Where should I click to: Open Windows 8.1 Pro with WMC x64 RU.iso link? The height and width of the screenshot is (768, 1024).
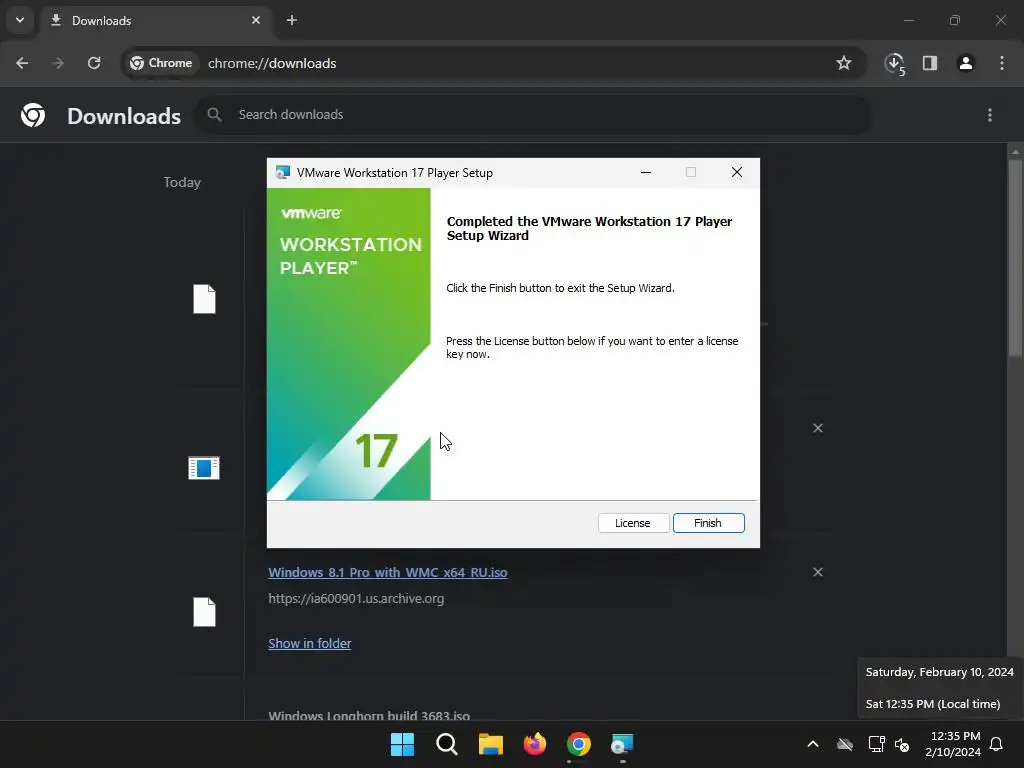(x=388, y=572)
